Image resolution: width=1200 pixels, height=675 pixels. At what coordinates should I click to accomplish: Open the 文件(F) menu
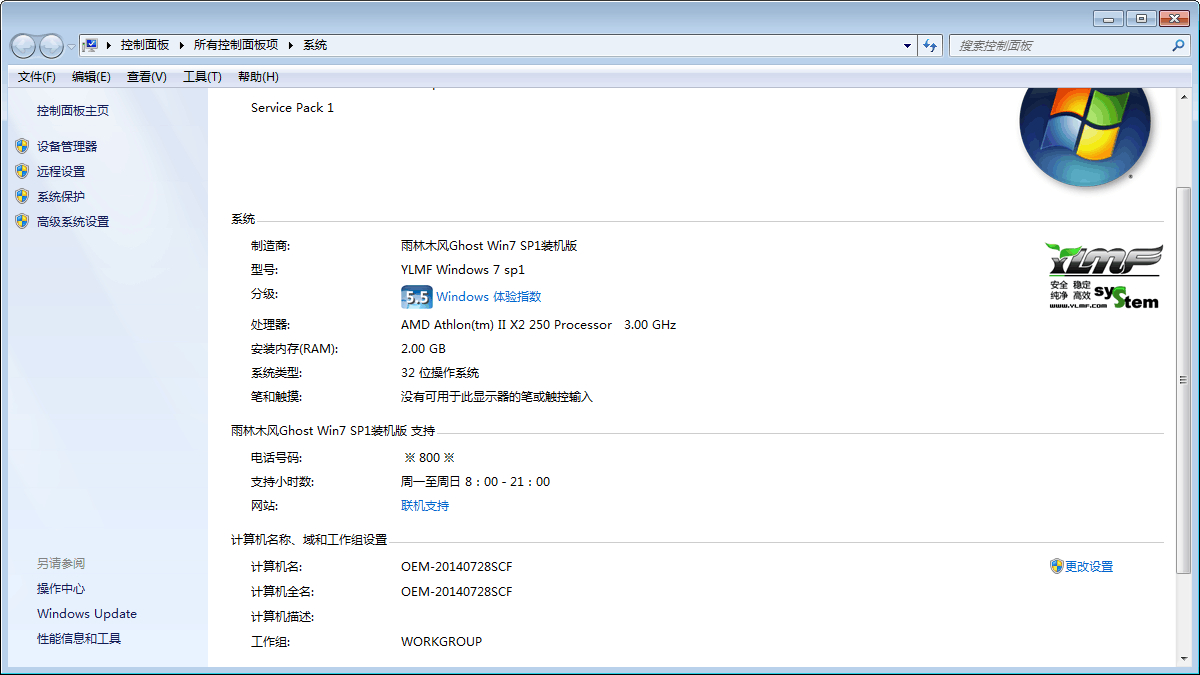(x=37, y=77)
